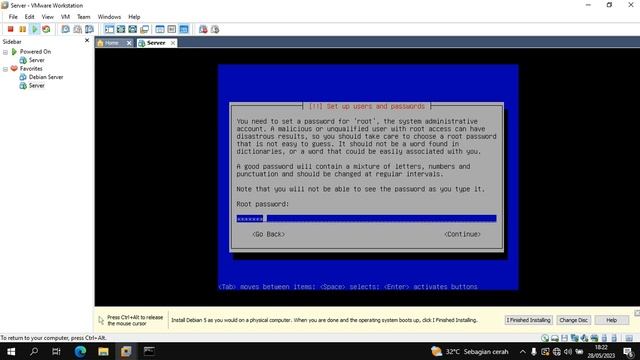Select Continue in installer dialog
The height and width of the screenshot is (360, 640).
pos(462,234)
